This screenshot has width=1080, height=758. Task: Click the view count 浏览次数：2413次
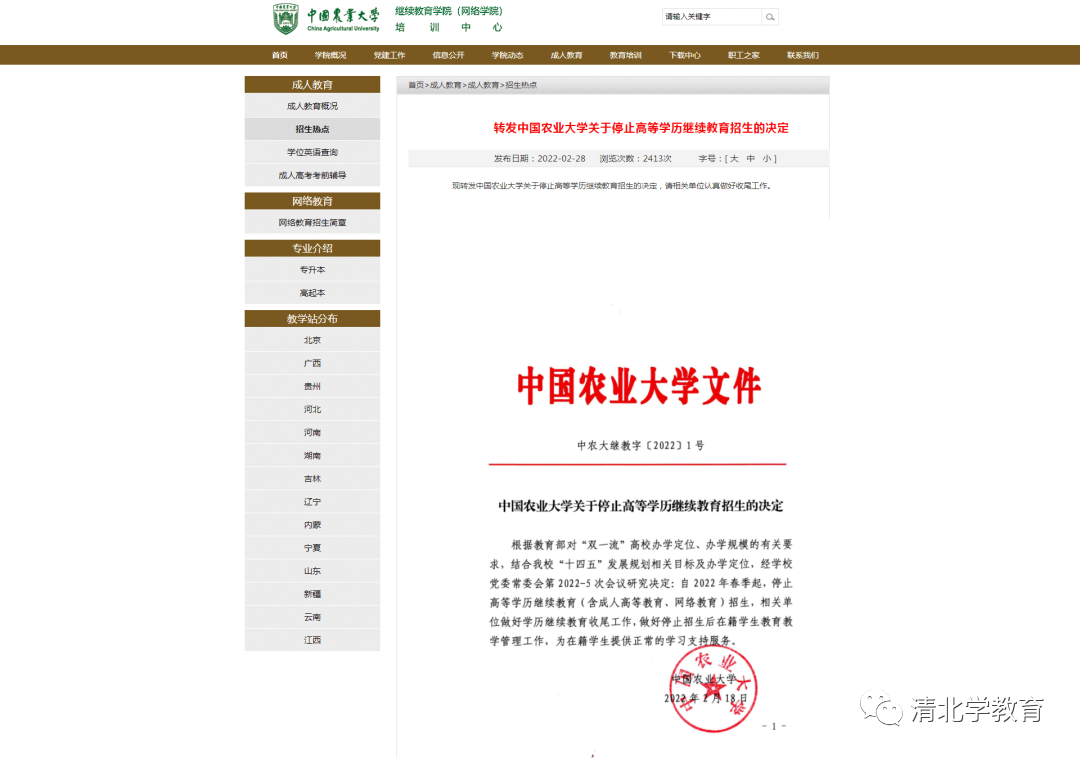636,158
